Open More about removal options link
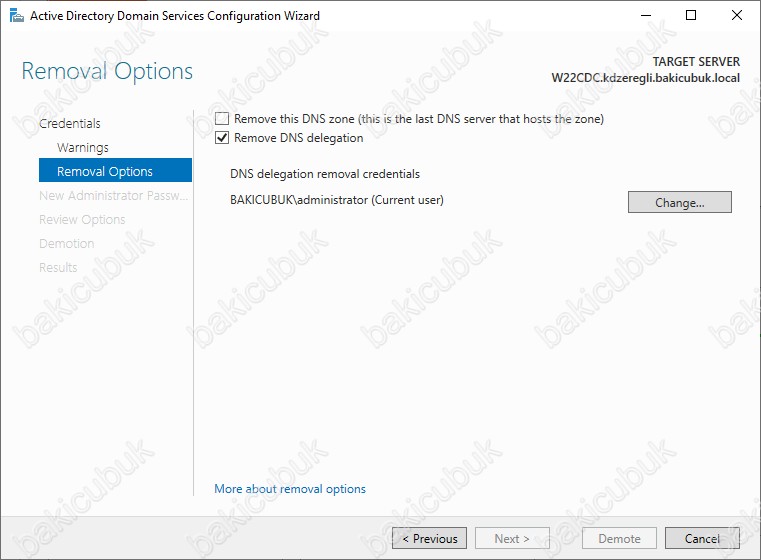 point(290,489)
